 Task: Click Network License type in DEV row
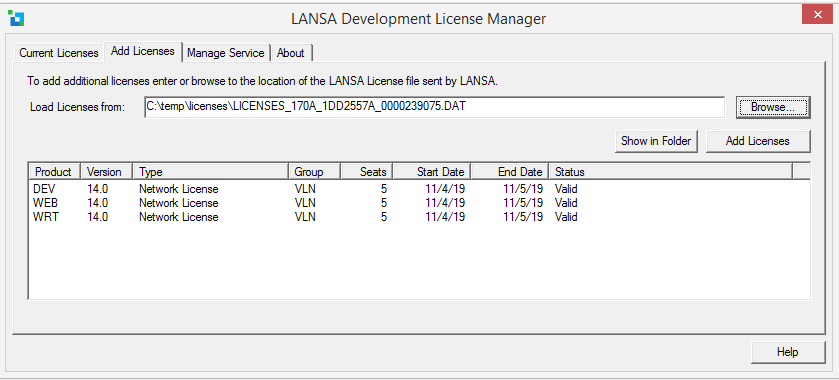pos(179,189)
